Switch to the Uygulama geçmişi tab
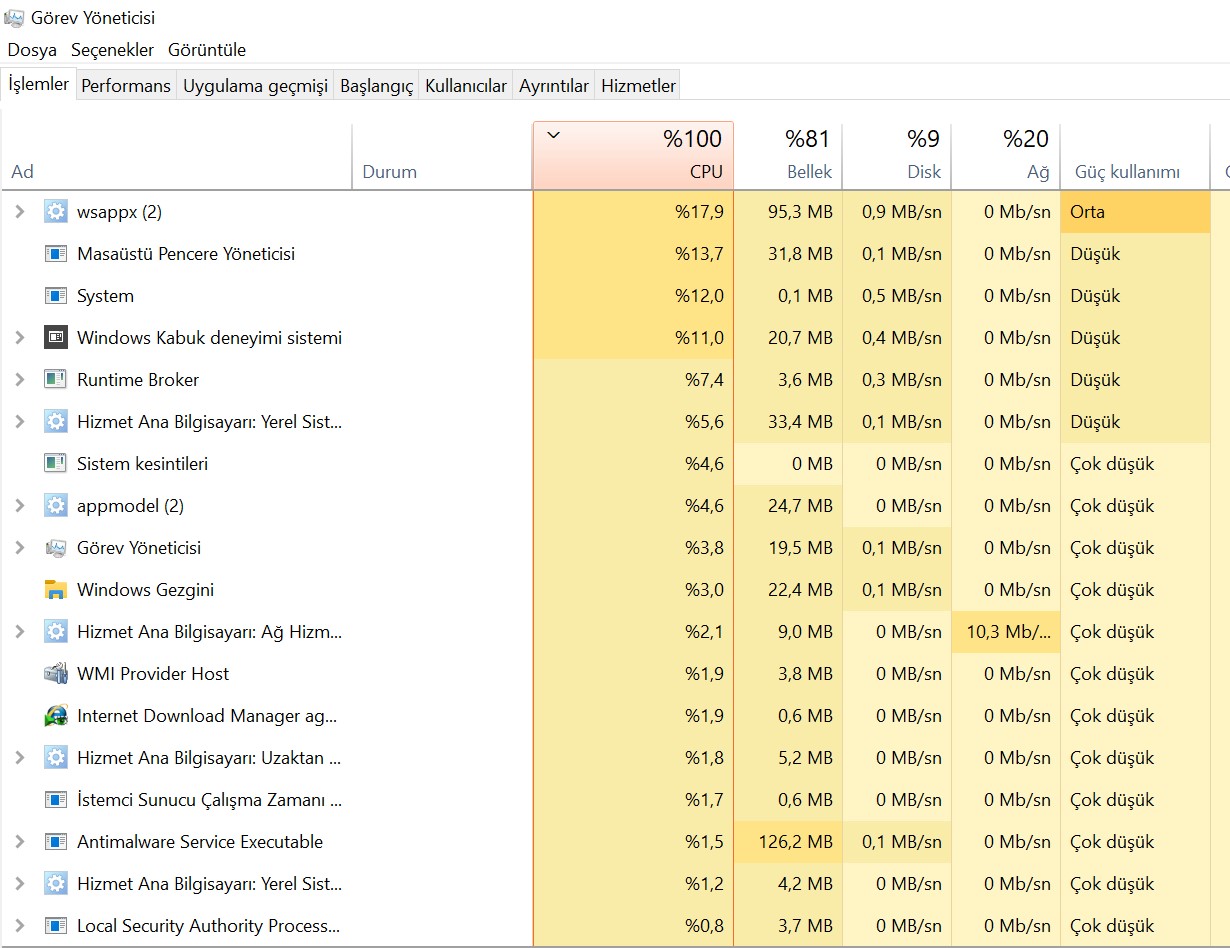The image size is (1230, 948). pyautogui.click(x=255, y=86)
